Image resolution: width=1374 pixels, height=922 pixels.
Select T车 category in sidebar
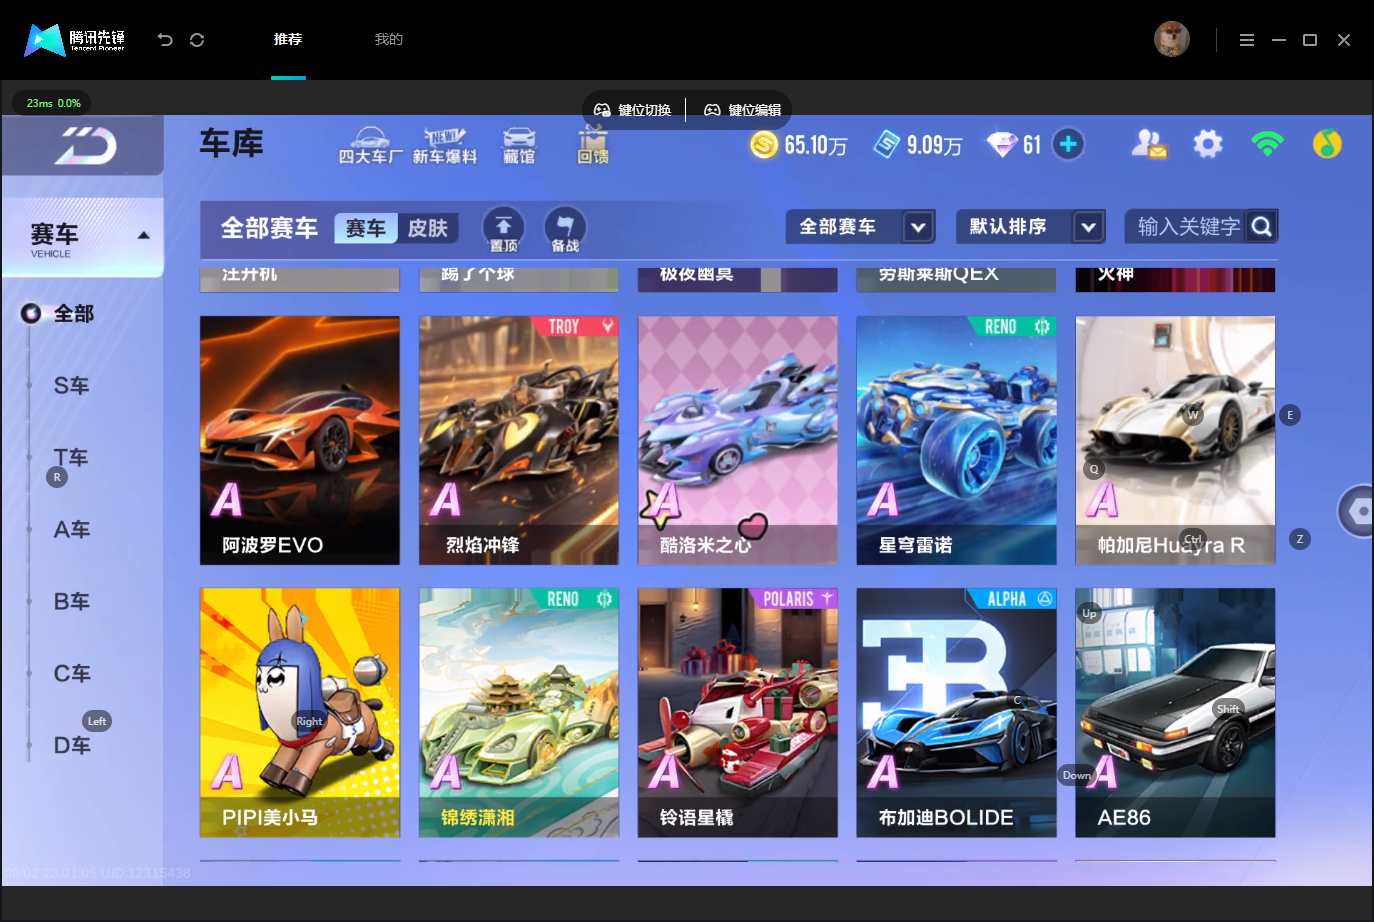pos(71,458)
